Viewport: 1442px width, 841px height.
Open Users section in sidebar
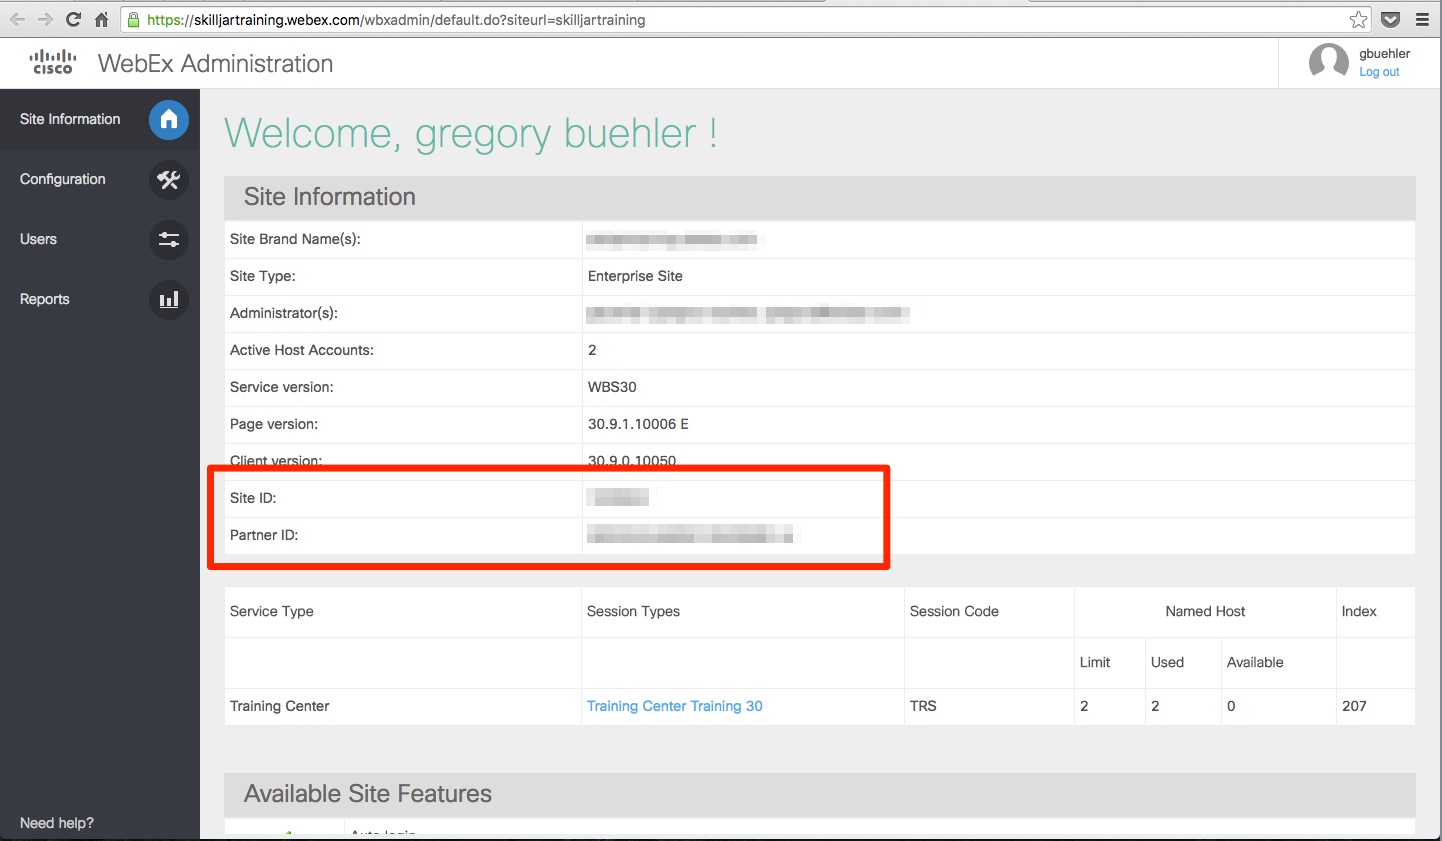tap(38, 239)
